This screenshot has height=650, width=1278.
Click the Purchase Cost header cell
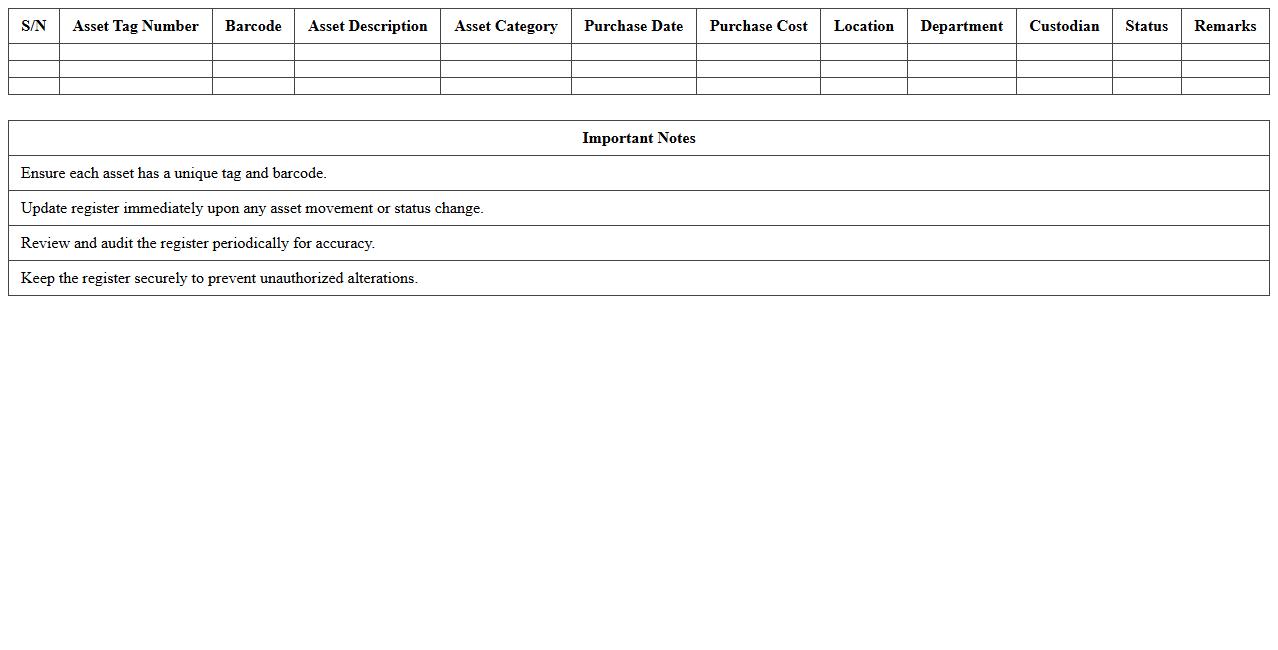(x=758, y=26)
